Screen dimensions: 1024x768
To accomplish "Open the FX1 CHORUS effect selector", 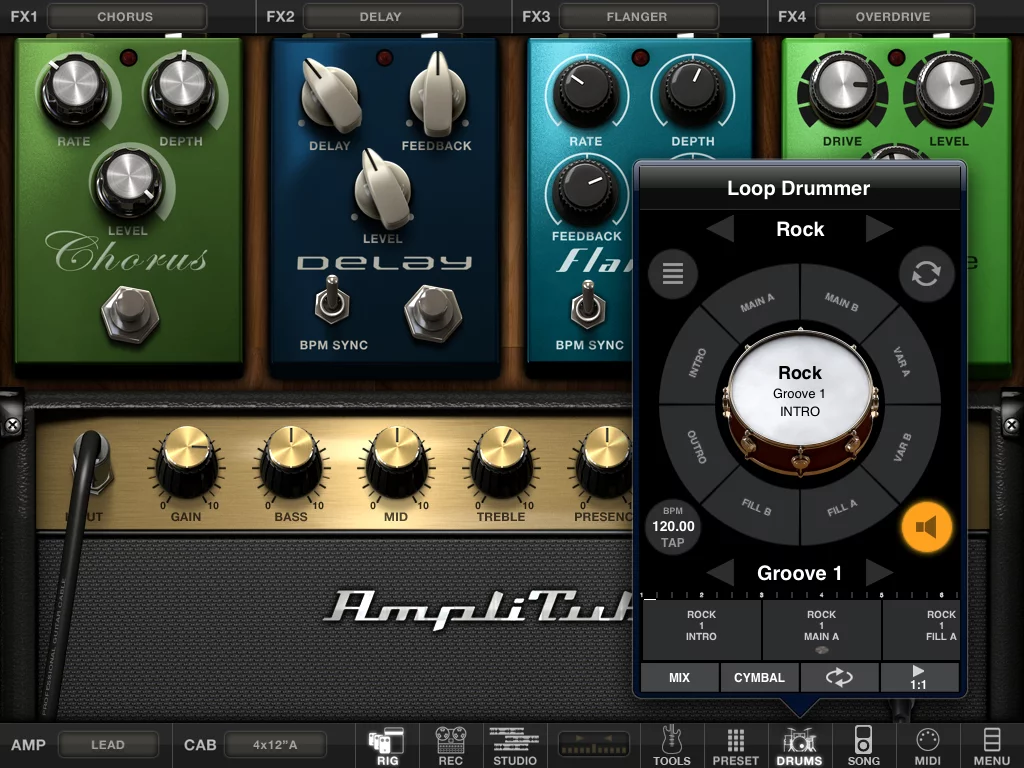I will tap(127, 15).
